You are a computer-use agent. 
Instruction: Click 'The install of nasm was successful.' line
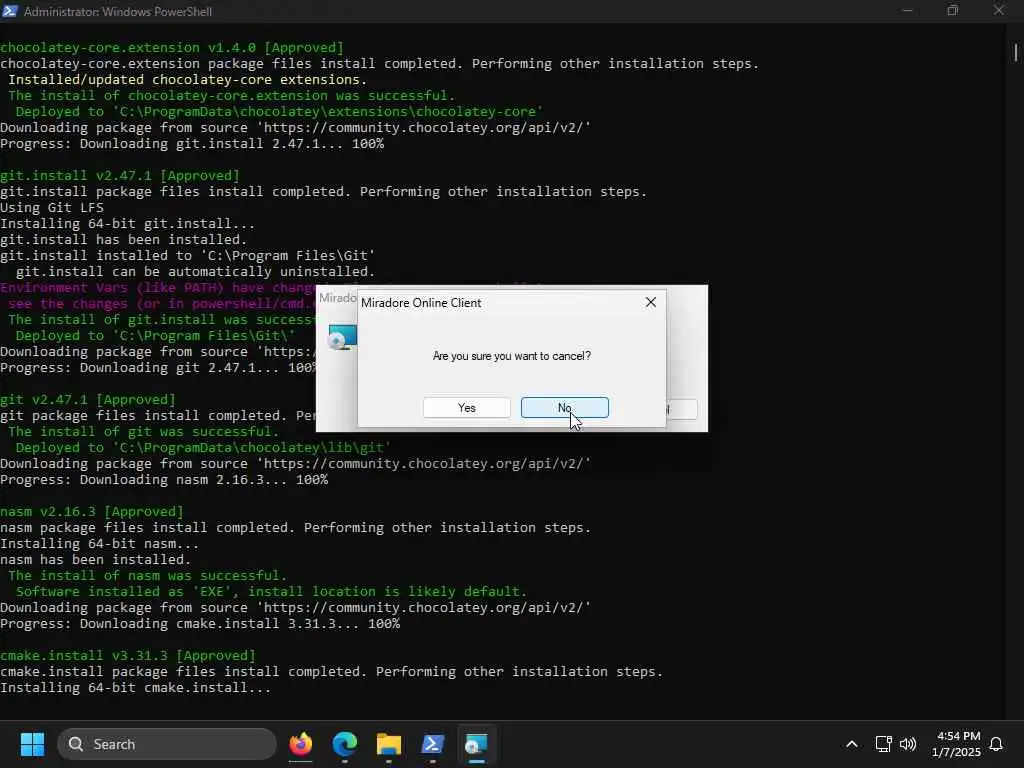tap(148, 575)
